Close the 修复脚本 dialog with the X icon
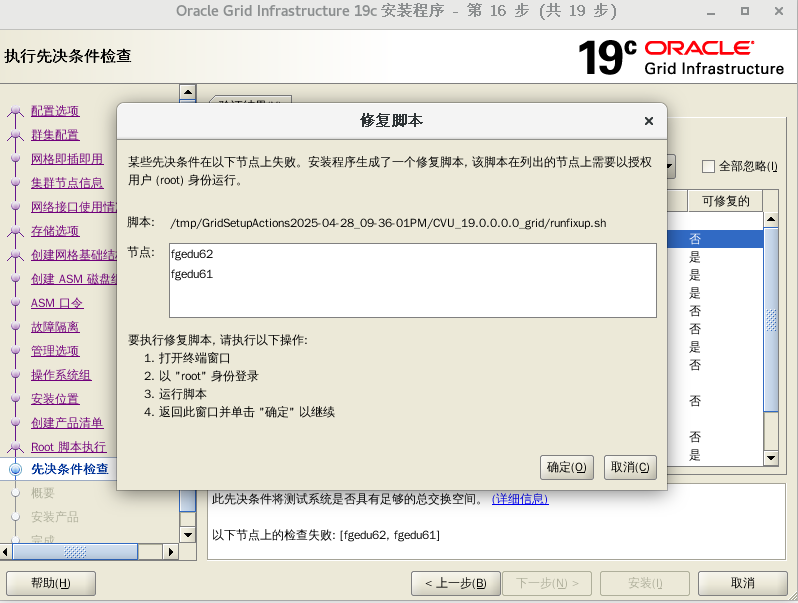 pyautogui.click(x=648, y=121)
